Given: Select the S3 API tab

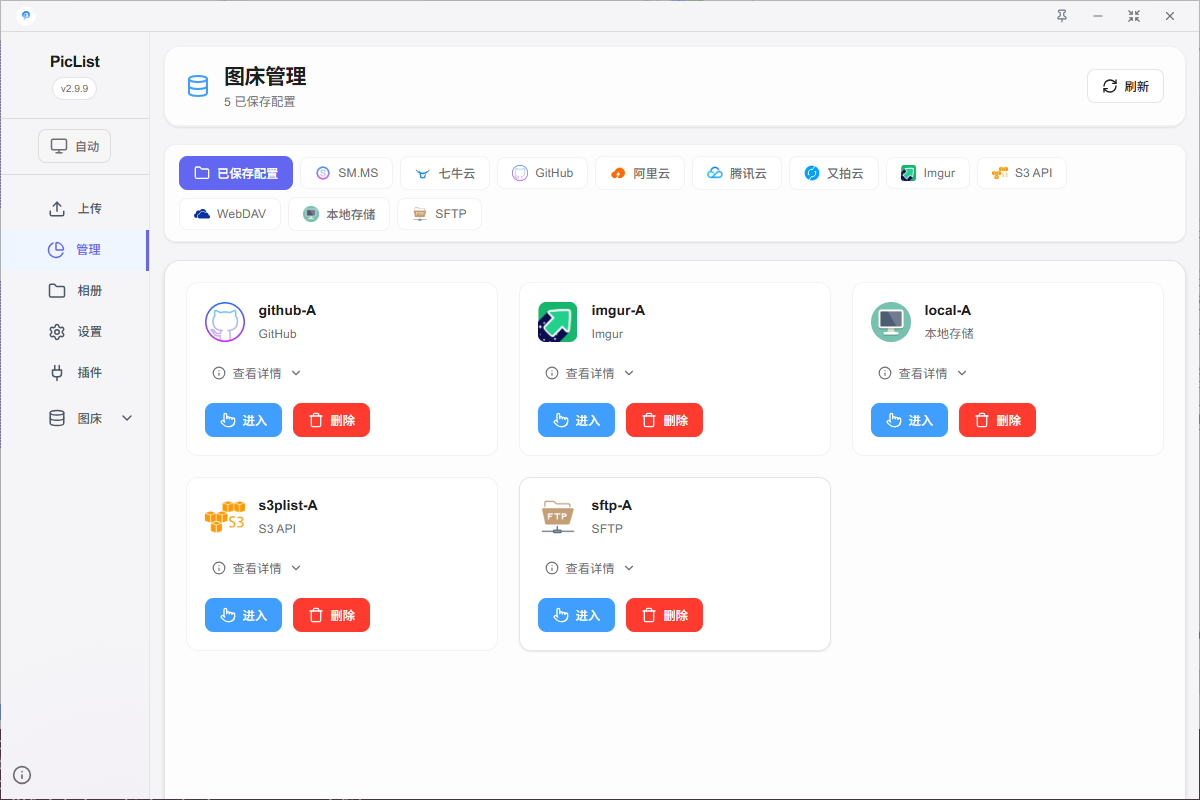Looking at the screenshot, I should tap(1022, 173).
